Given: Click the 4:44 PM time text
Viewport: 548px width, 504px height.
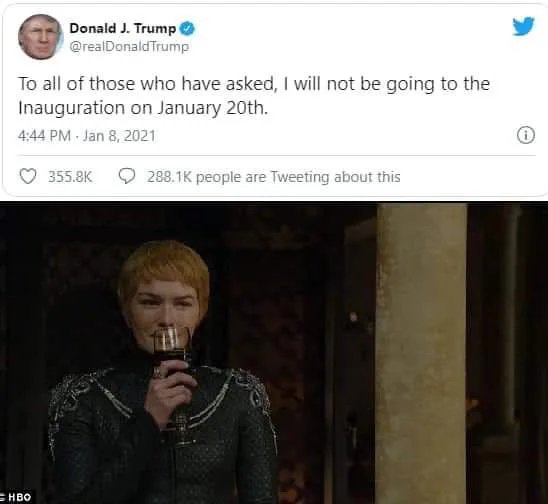Looking at the screenshot, I should coord(44,136).
